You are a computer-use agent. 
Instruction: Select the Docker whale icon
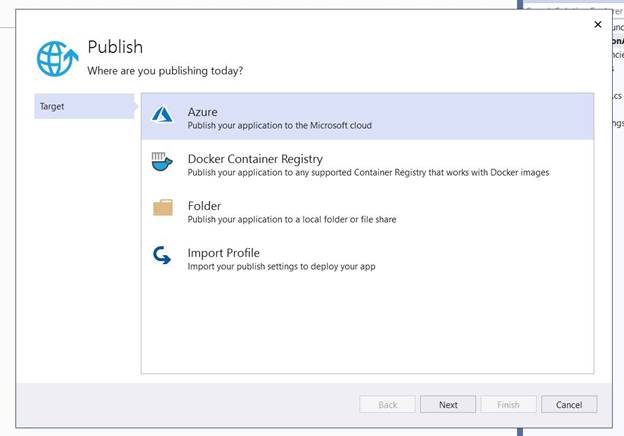click(162, 162)
